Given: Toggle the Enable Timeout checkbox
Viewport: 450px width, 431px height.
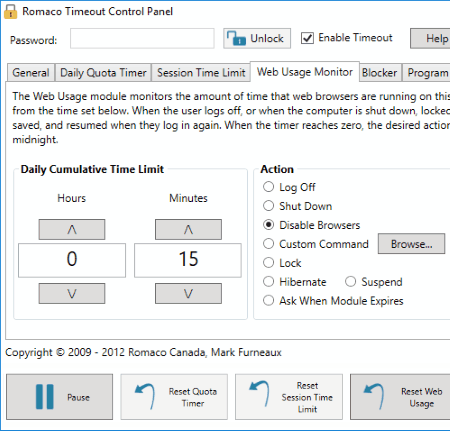Looking at the screenshot, I should pyautogui.click(x=307, y=38).
